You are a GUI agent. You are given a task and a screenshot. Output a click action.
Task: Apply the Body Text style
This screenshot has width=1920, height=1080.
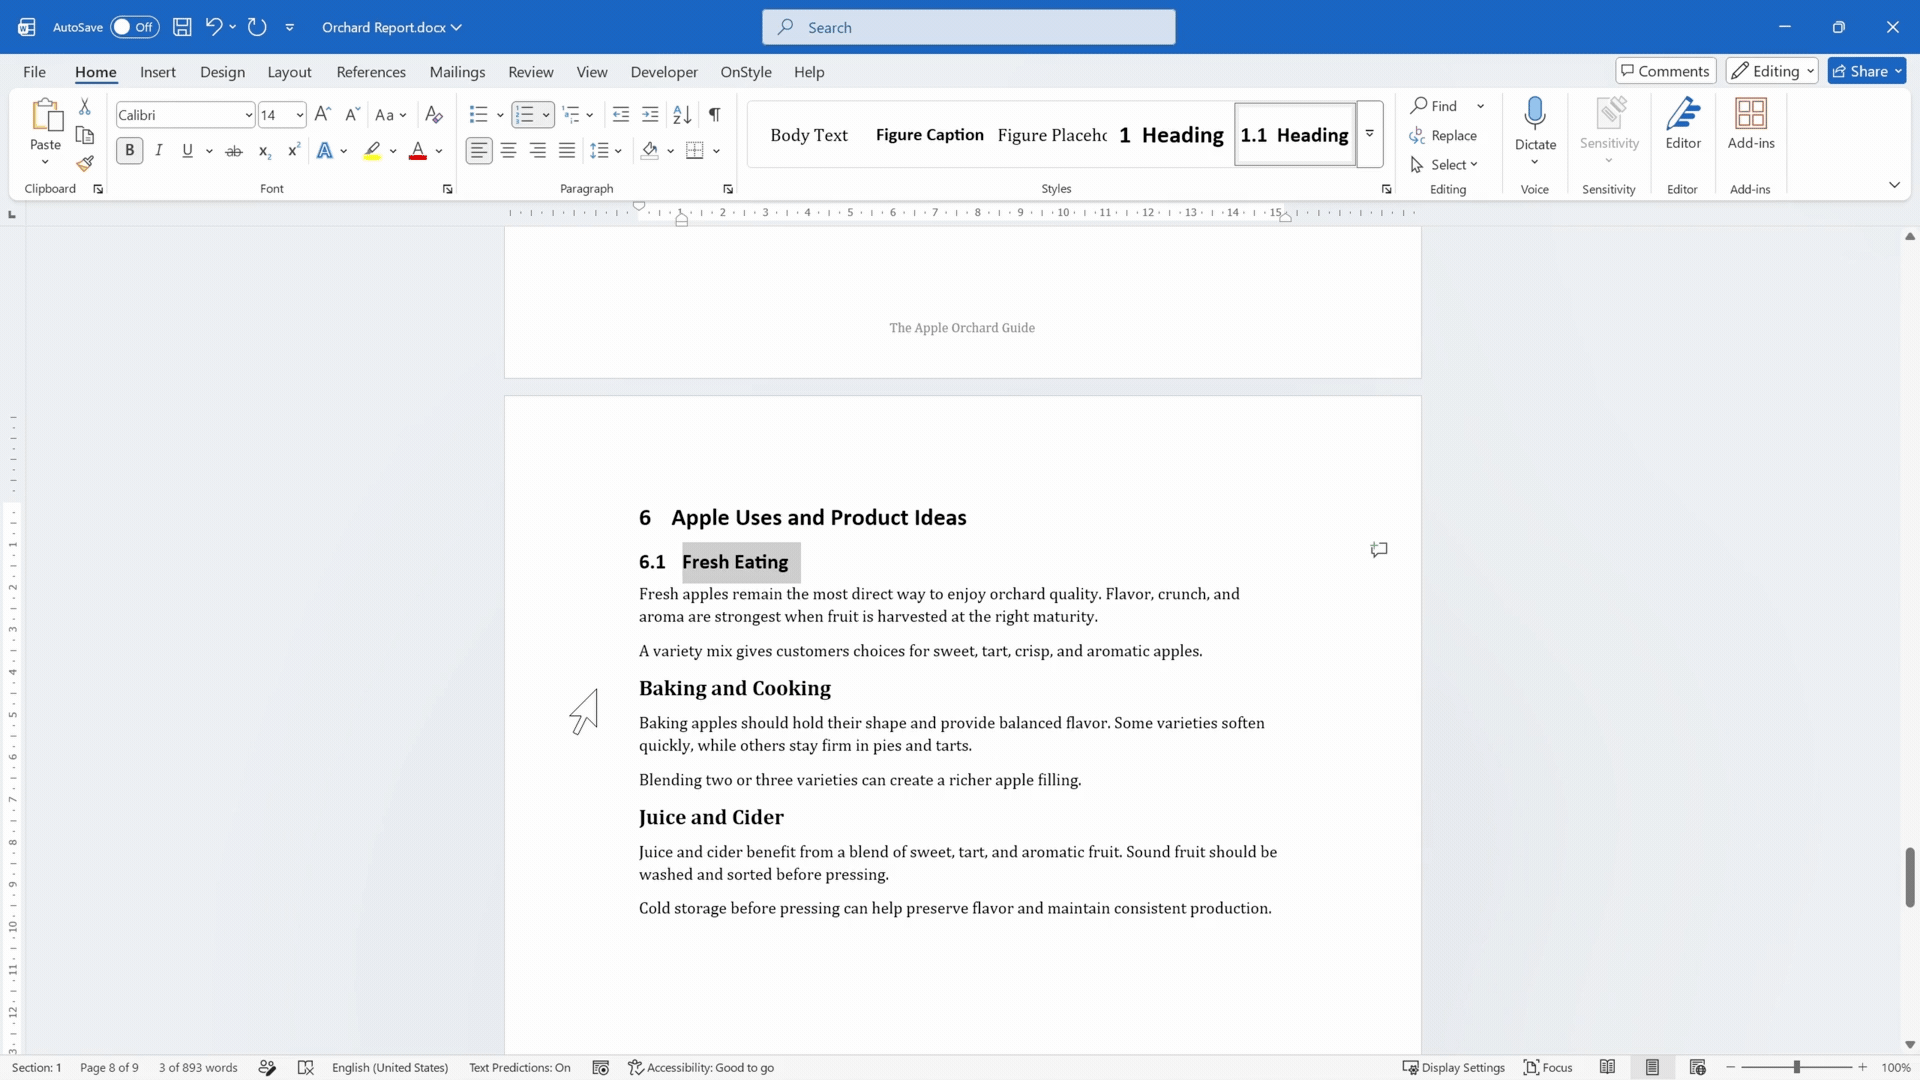pyautogui.click(x=809, y=135)
